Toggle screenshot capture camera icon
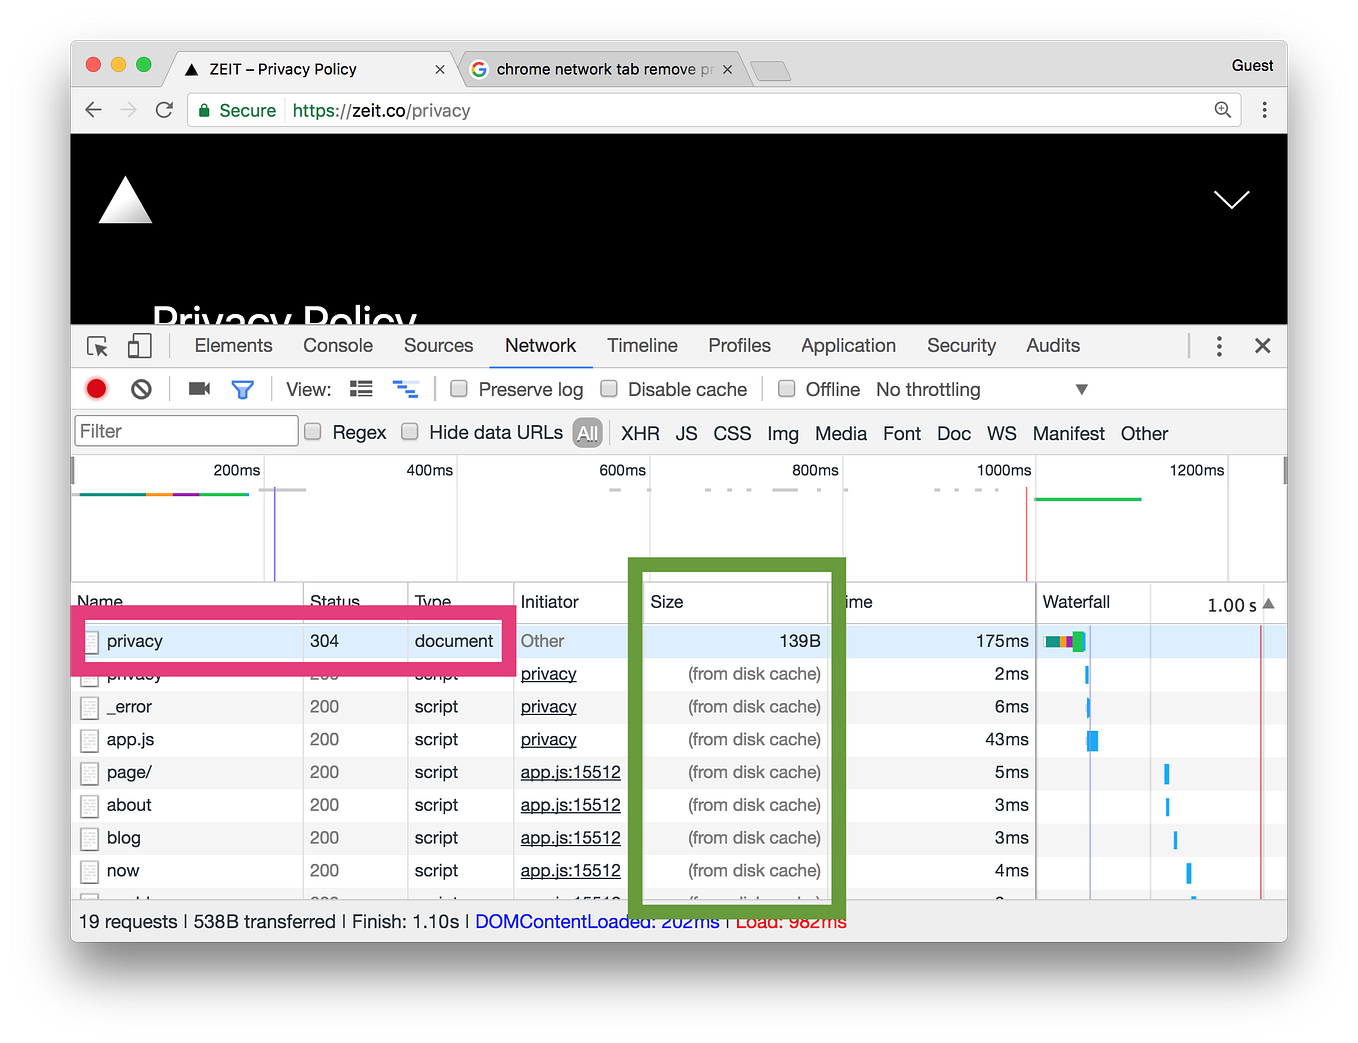The image size is (1358, 1043). (x=199, y=389)
